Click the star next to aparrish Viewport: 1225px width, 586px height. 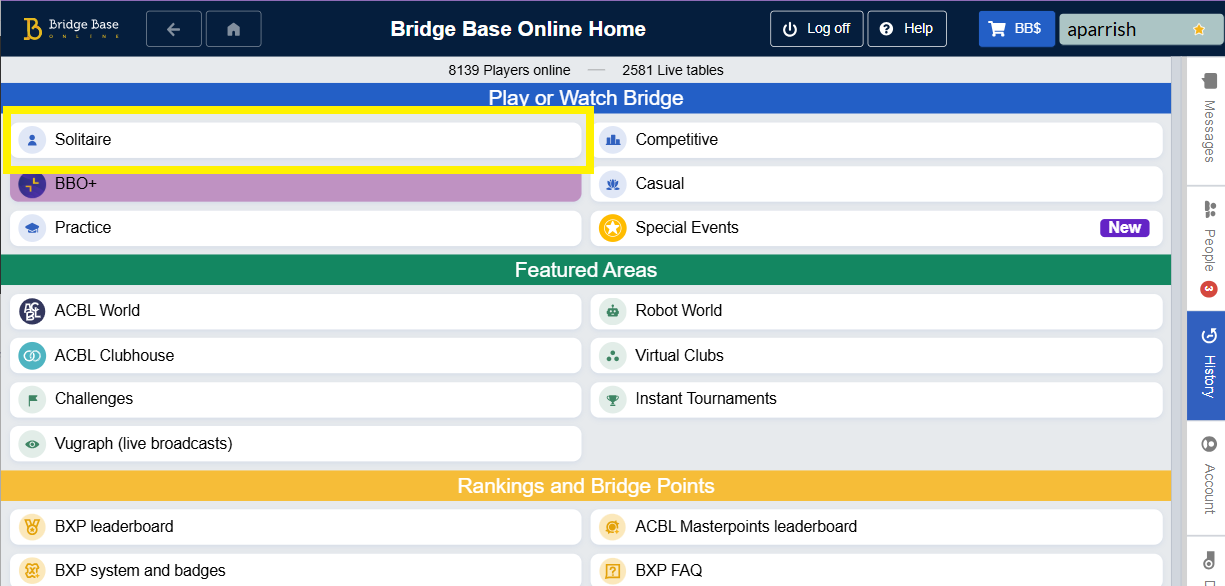(x=1199, y=30)
